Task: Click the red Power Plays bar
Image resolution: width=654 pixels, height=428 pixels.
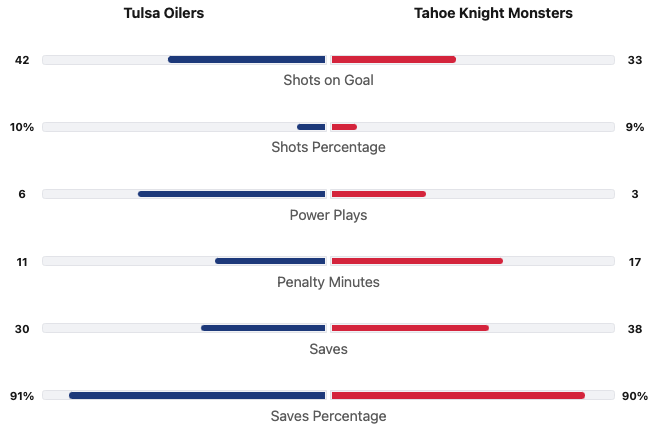Action: pyautogui.click(x=378, y=194)
